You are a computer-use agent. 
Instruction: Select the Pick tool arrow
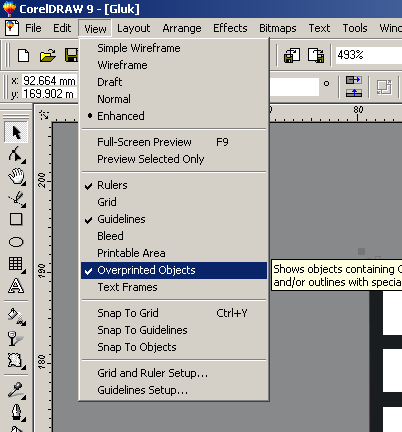coord(16,132)
